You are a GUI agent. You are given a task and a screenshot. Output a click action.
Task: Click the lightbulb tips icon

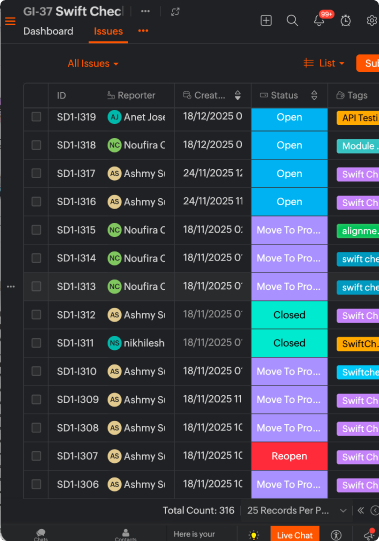254,535
